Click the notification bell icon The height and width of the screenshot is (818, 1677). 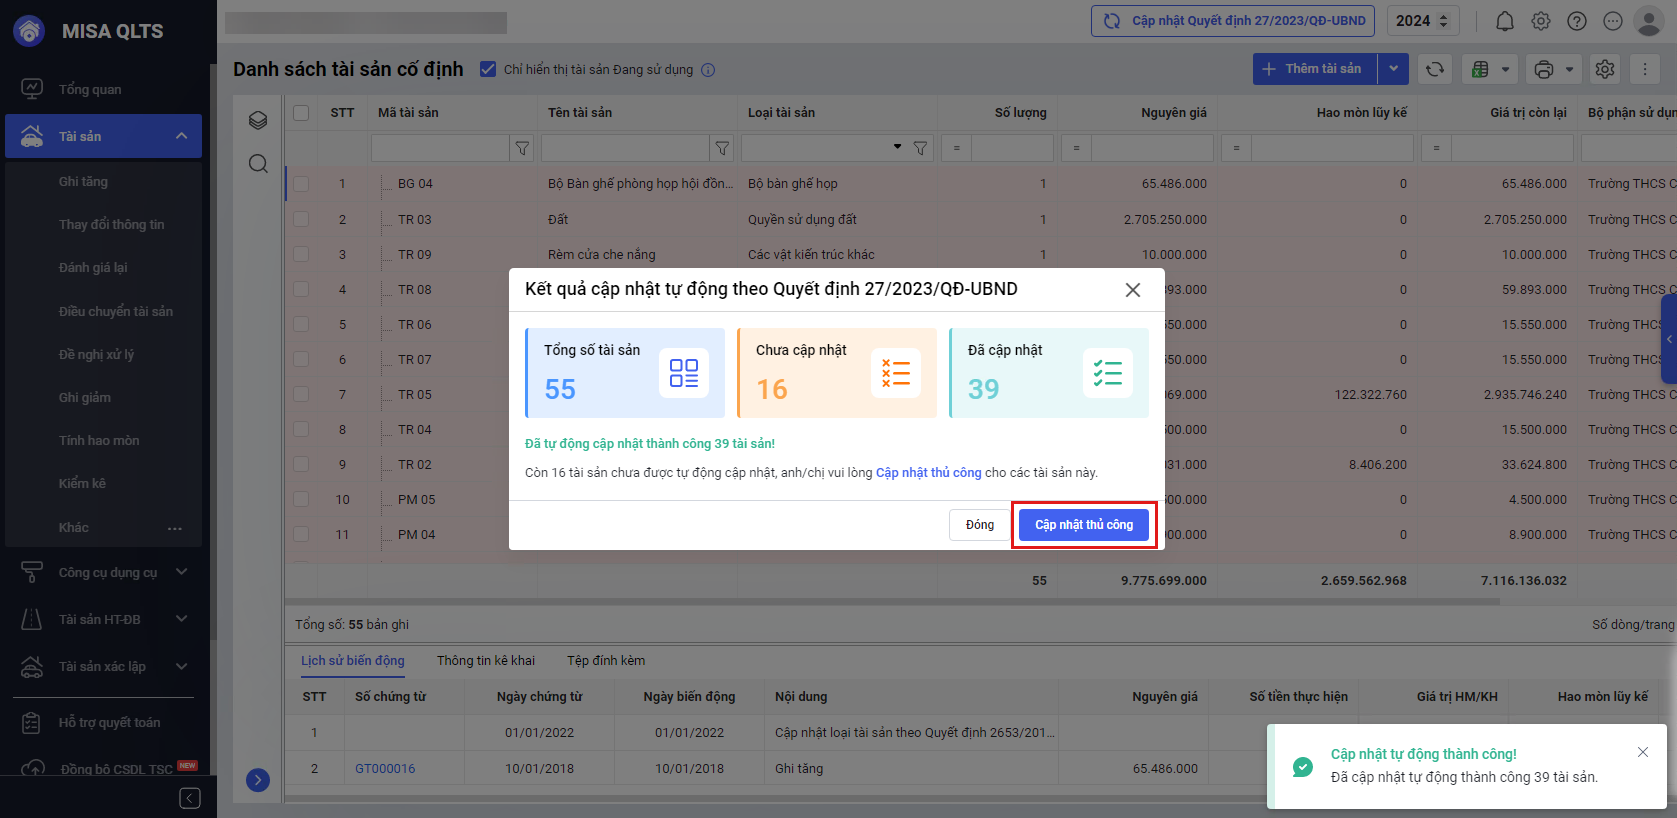tap(1504, 21)
